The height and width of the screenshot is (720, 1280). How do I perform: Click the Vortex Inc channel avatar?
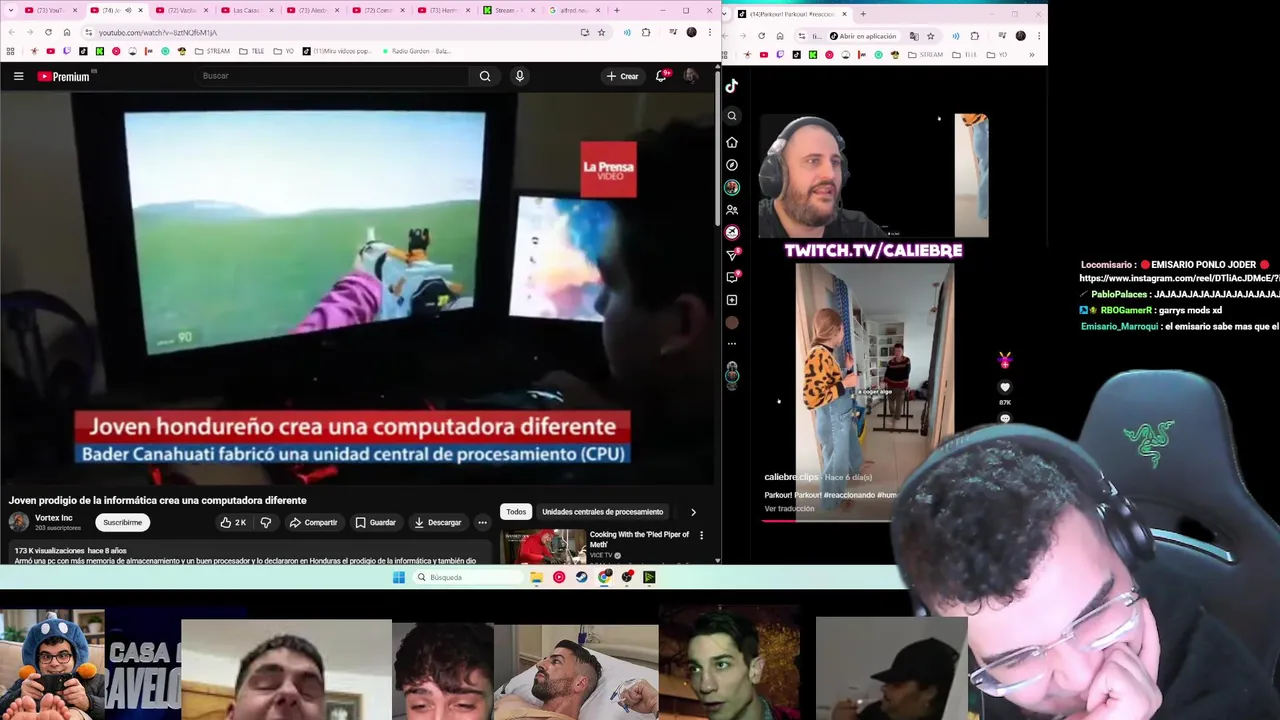tap(19, 522)
